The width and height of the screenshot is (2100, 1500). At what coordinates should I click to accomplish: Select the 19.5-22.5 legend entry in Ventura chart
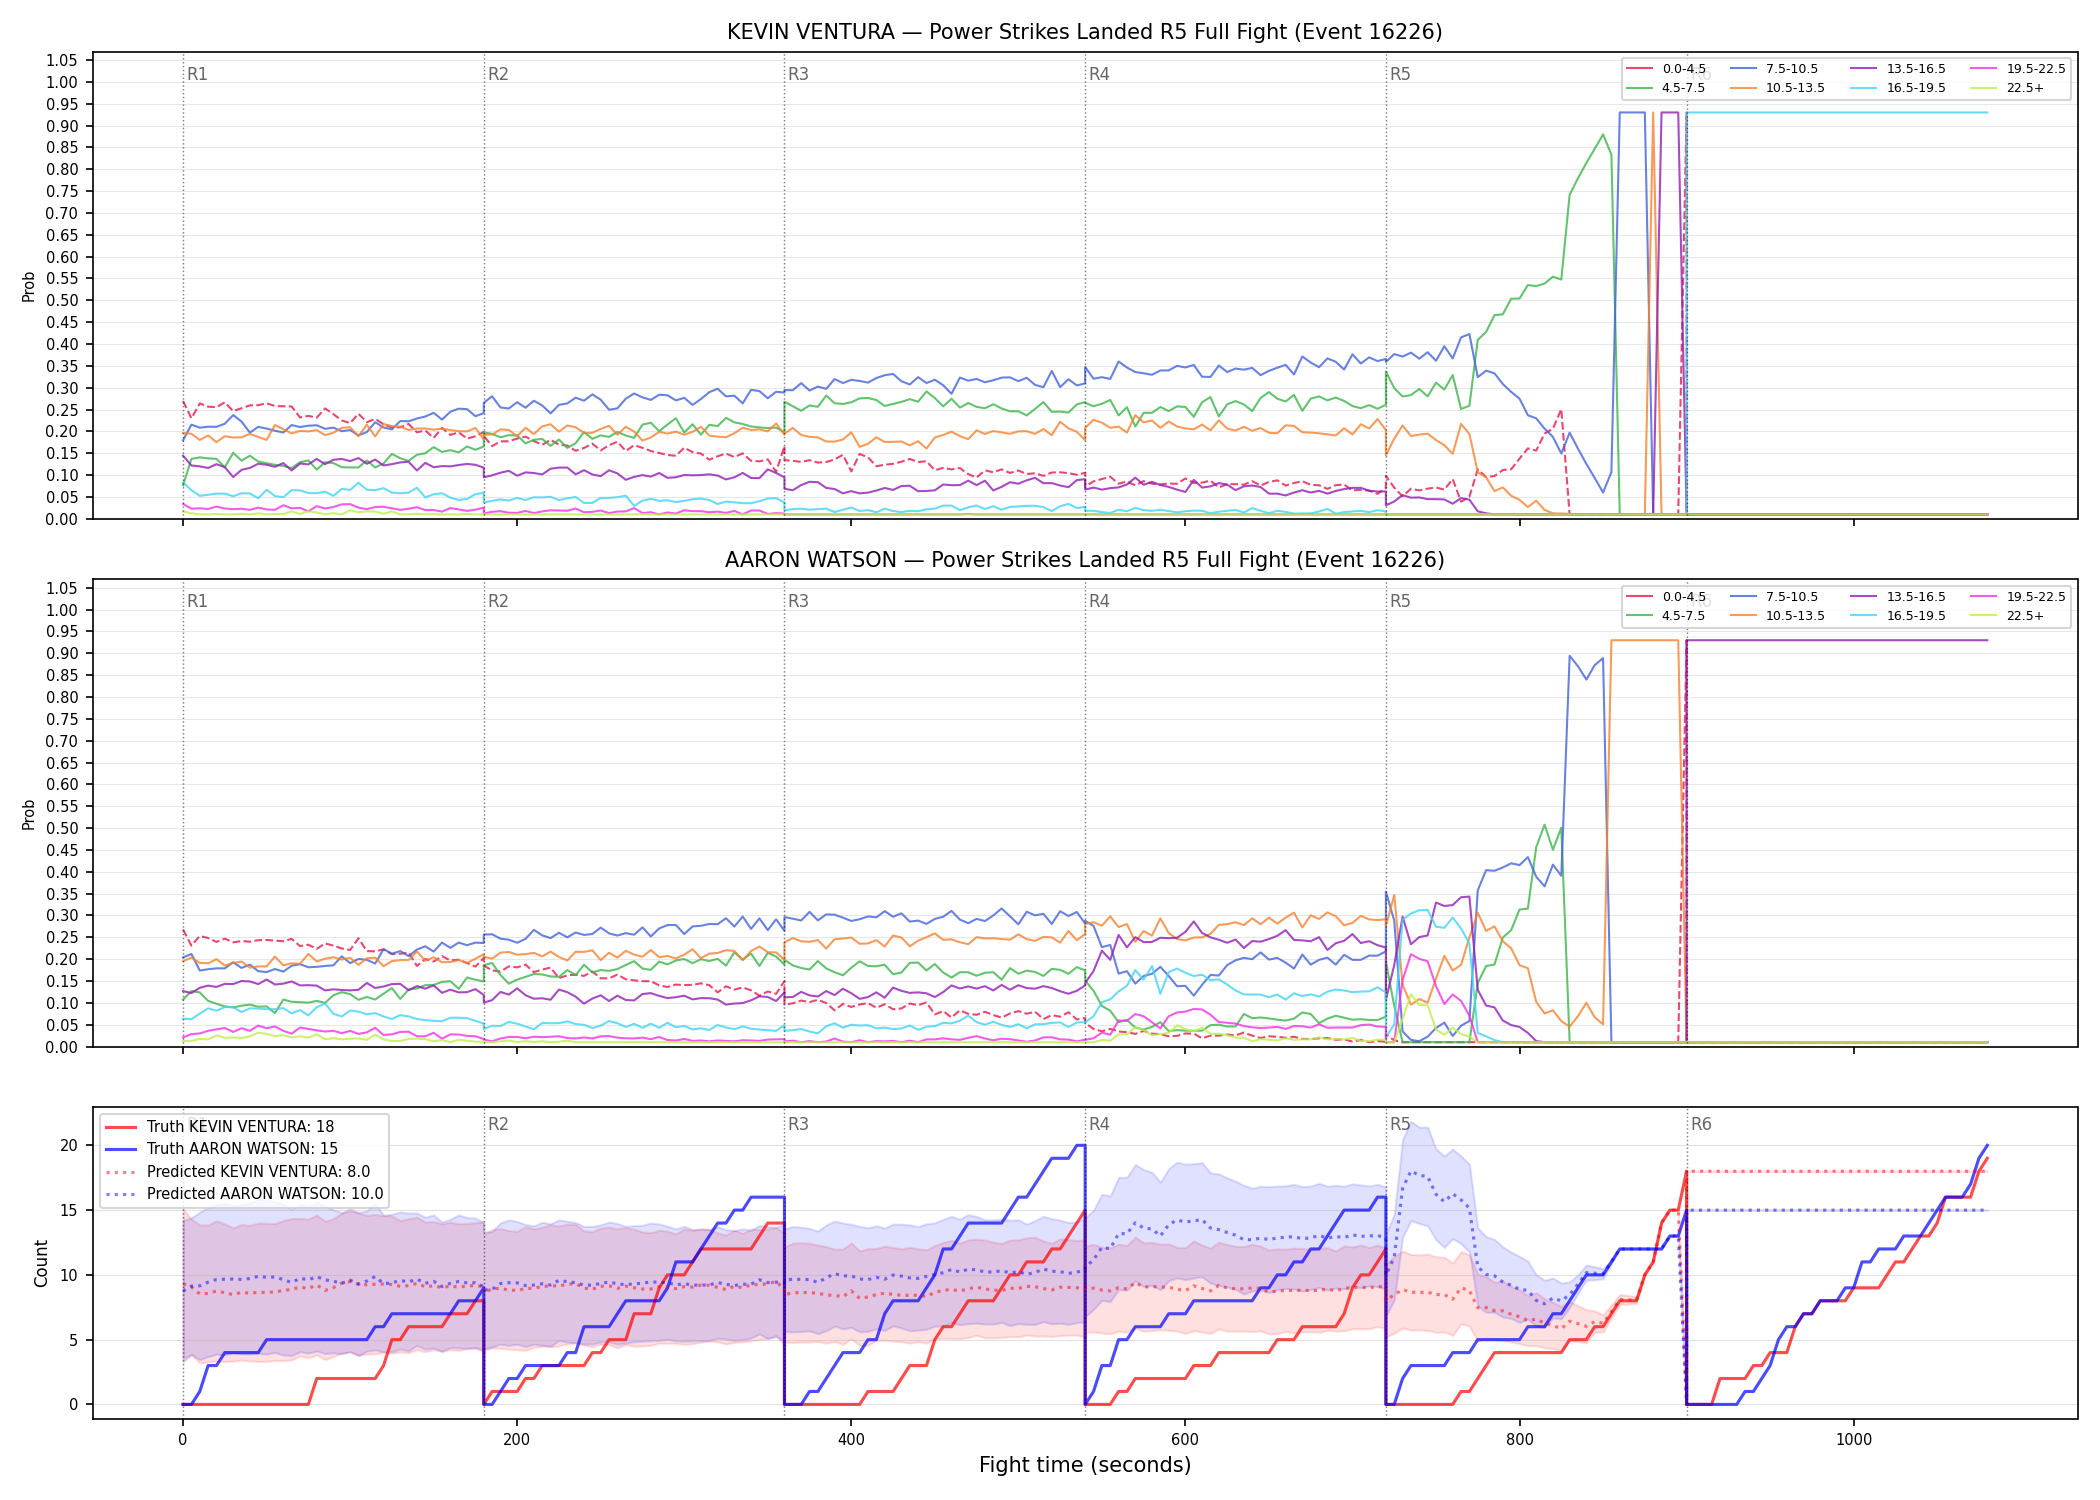coord(2018,69)
